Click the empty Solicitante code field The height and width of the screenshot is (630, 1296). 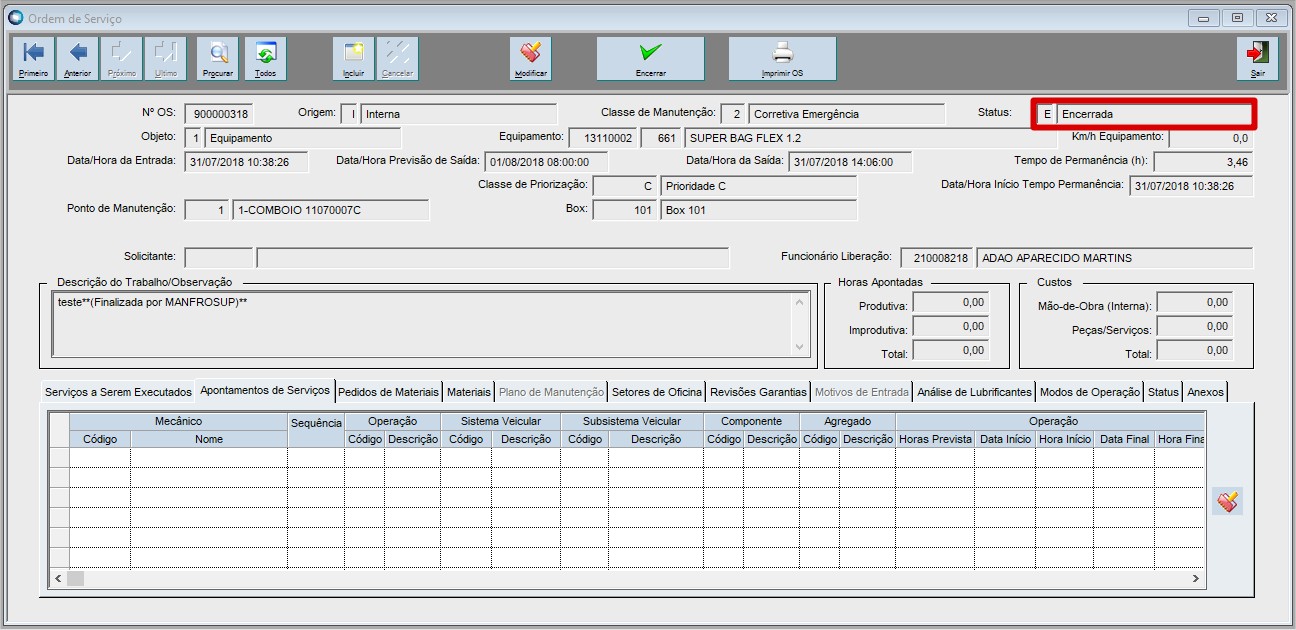pyautogui.click(x=219, y=258)
